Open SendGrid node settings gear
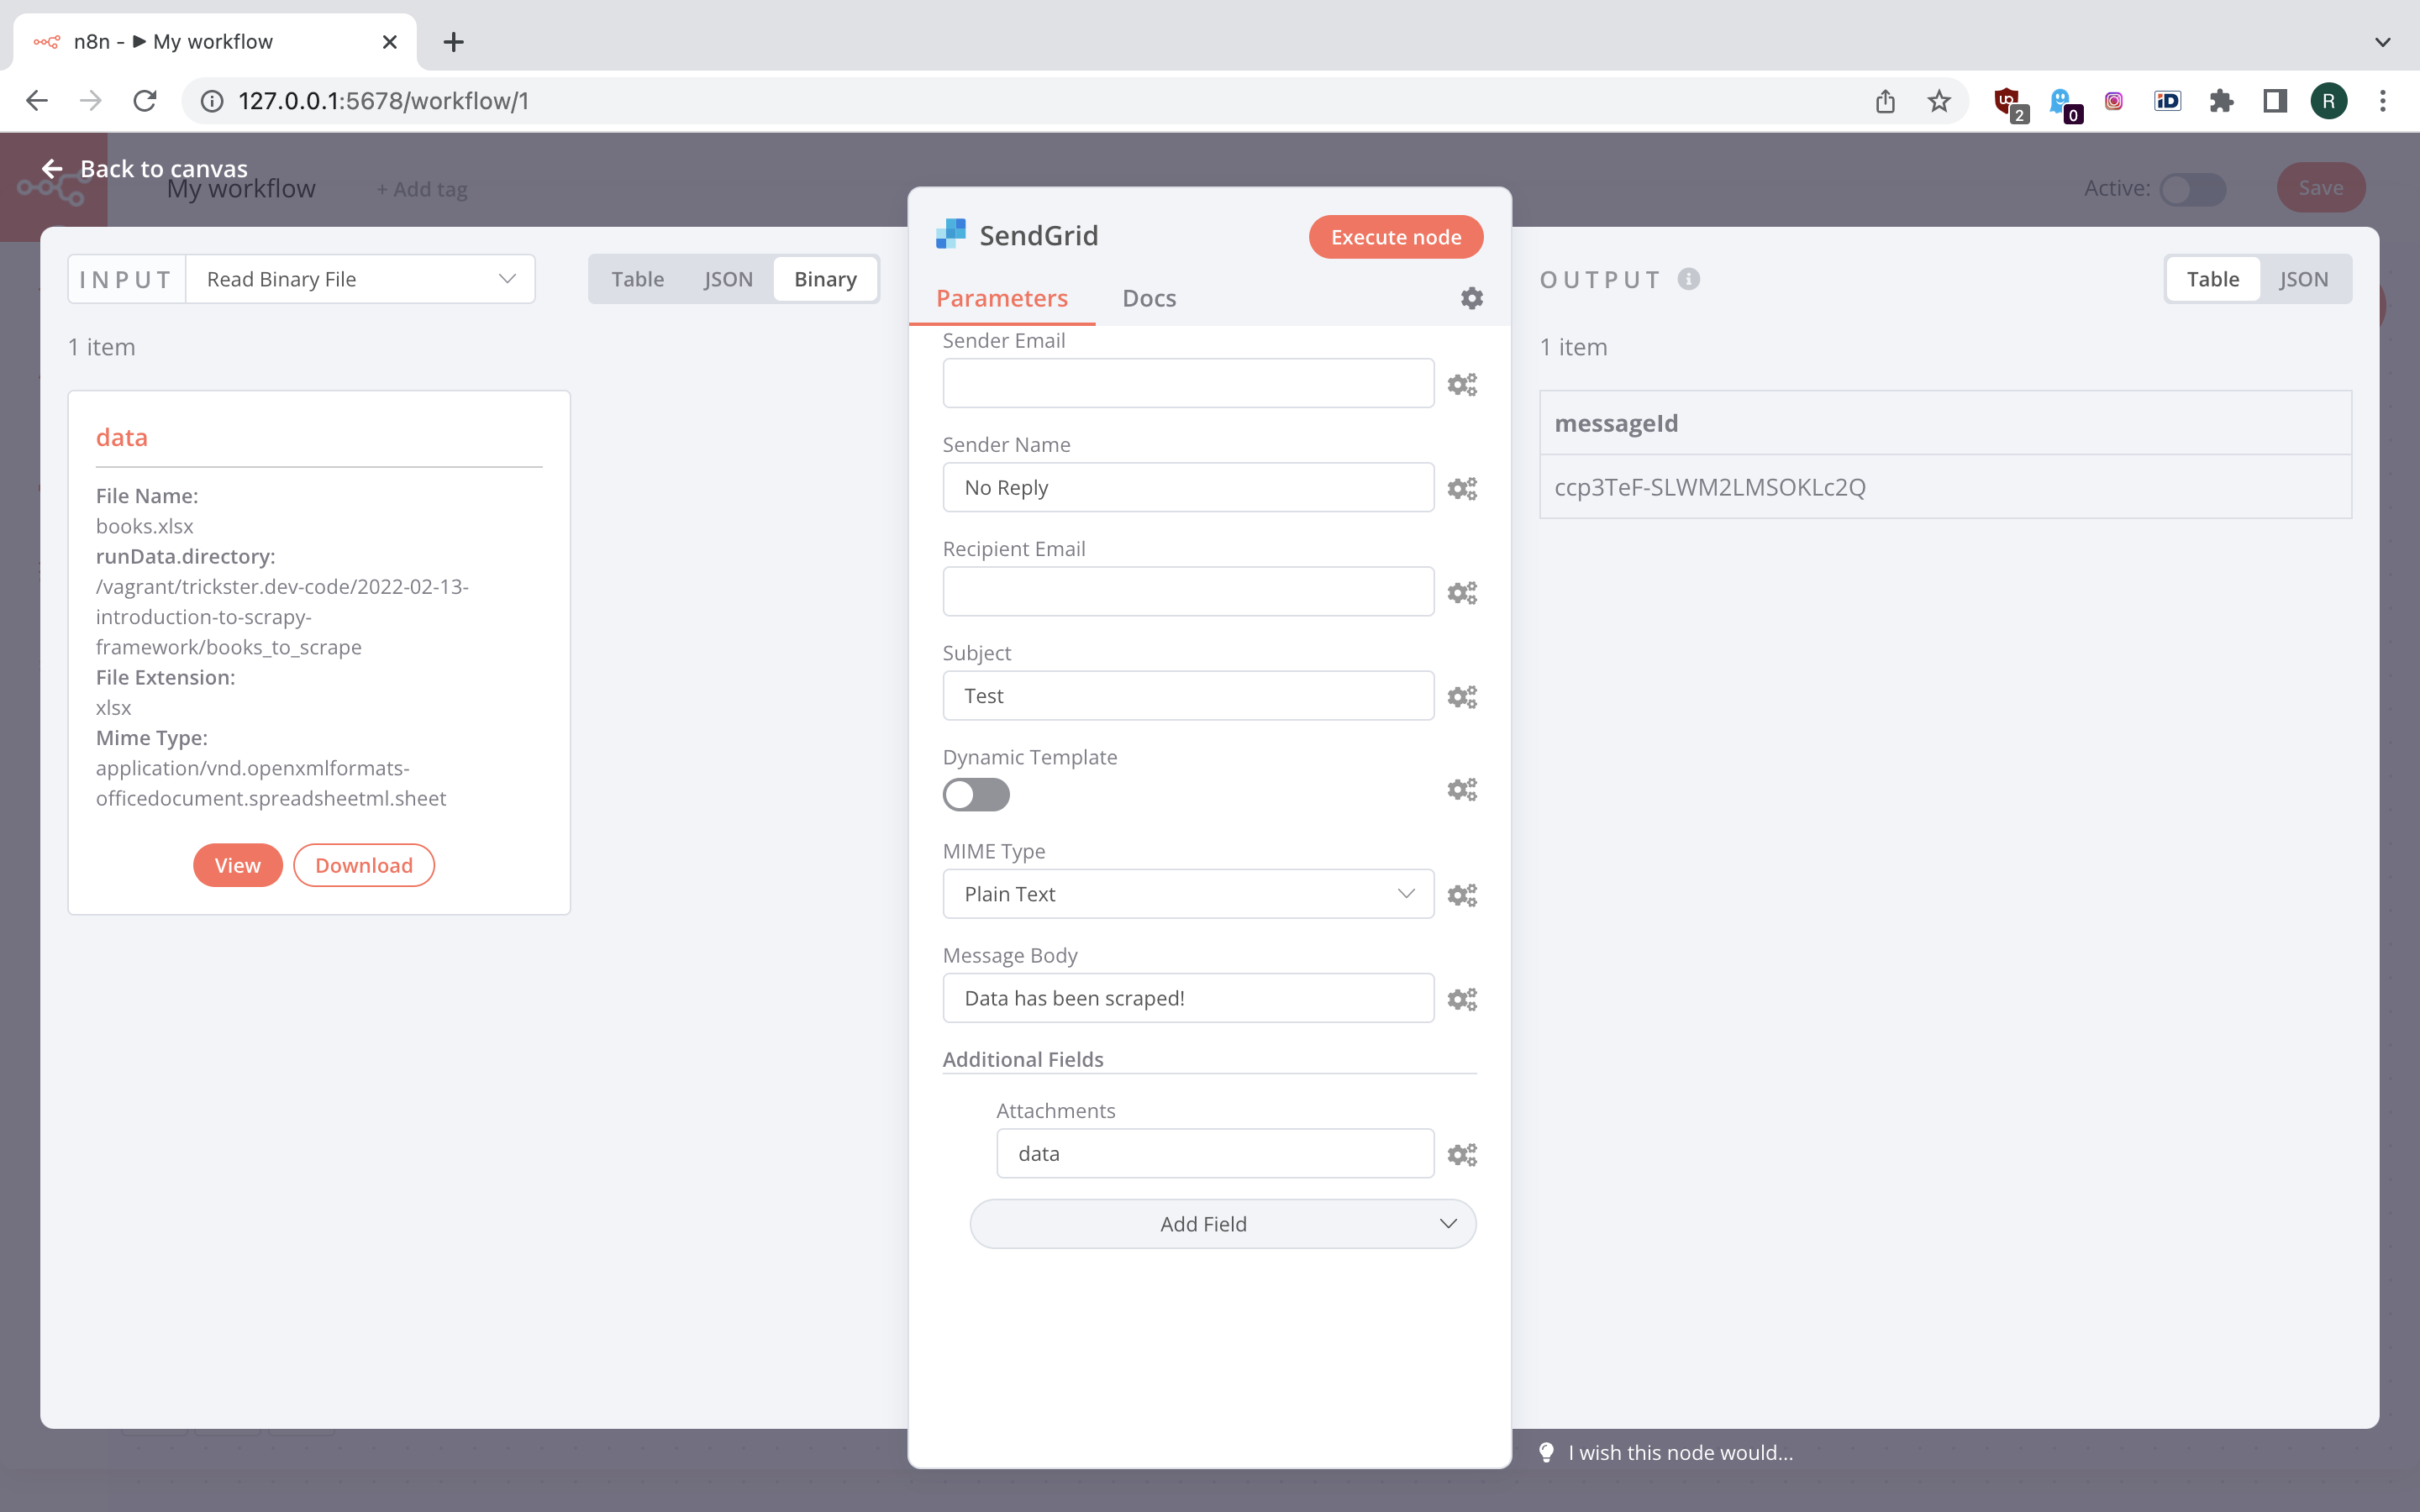 tap(1471, 298)
